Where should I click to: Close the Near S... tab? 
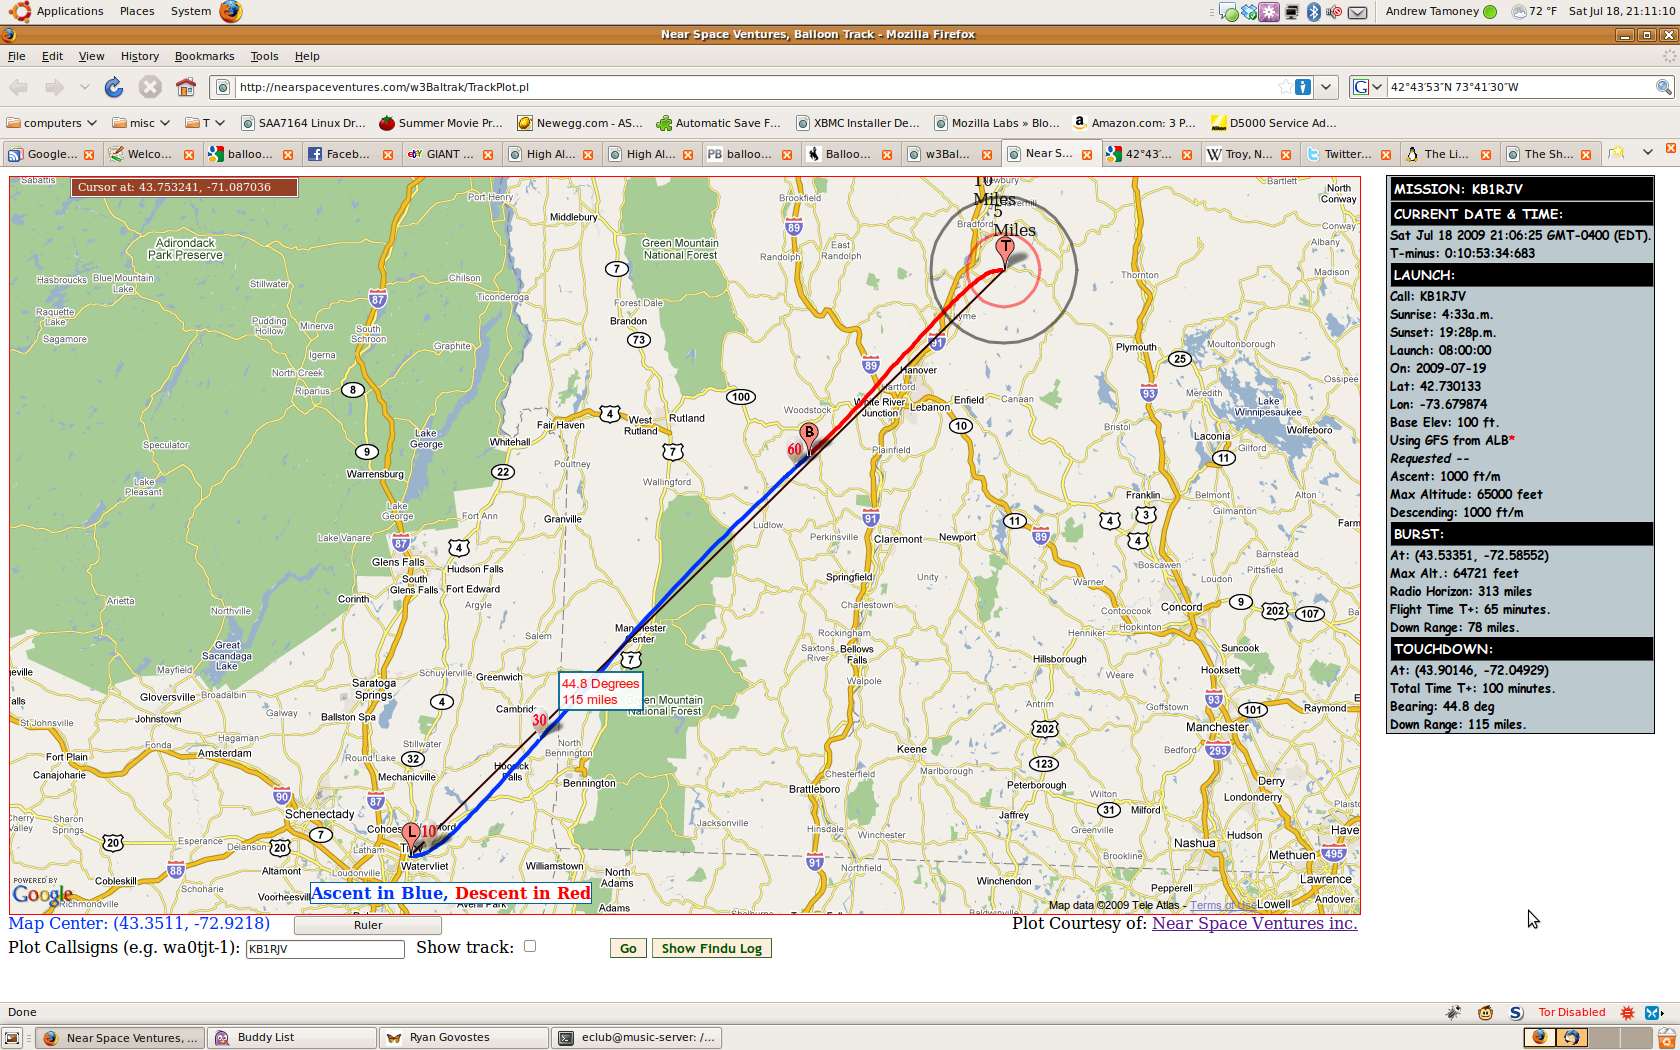pyautogui.click(x=1087, y=154)
